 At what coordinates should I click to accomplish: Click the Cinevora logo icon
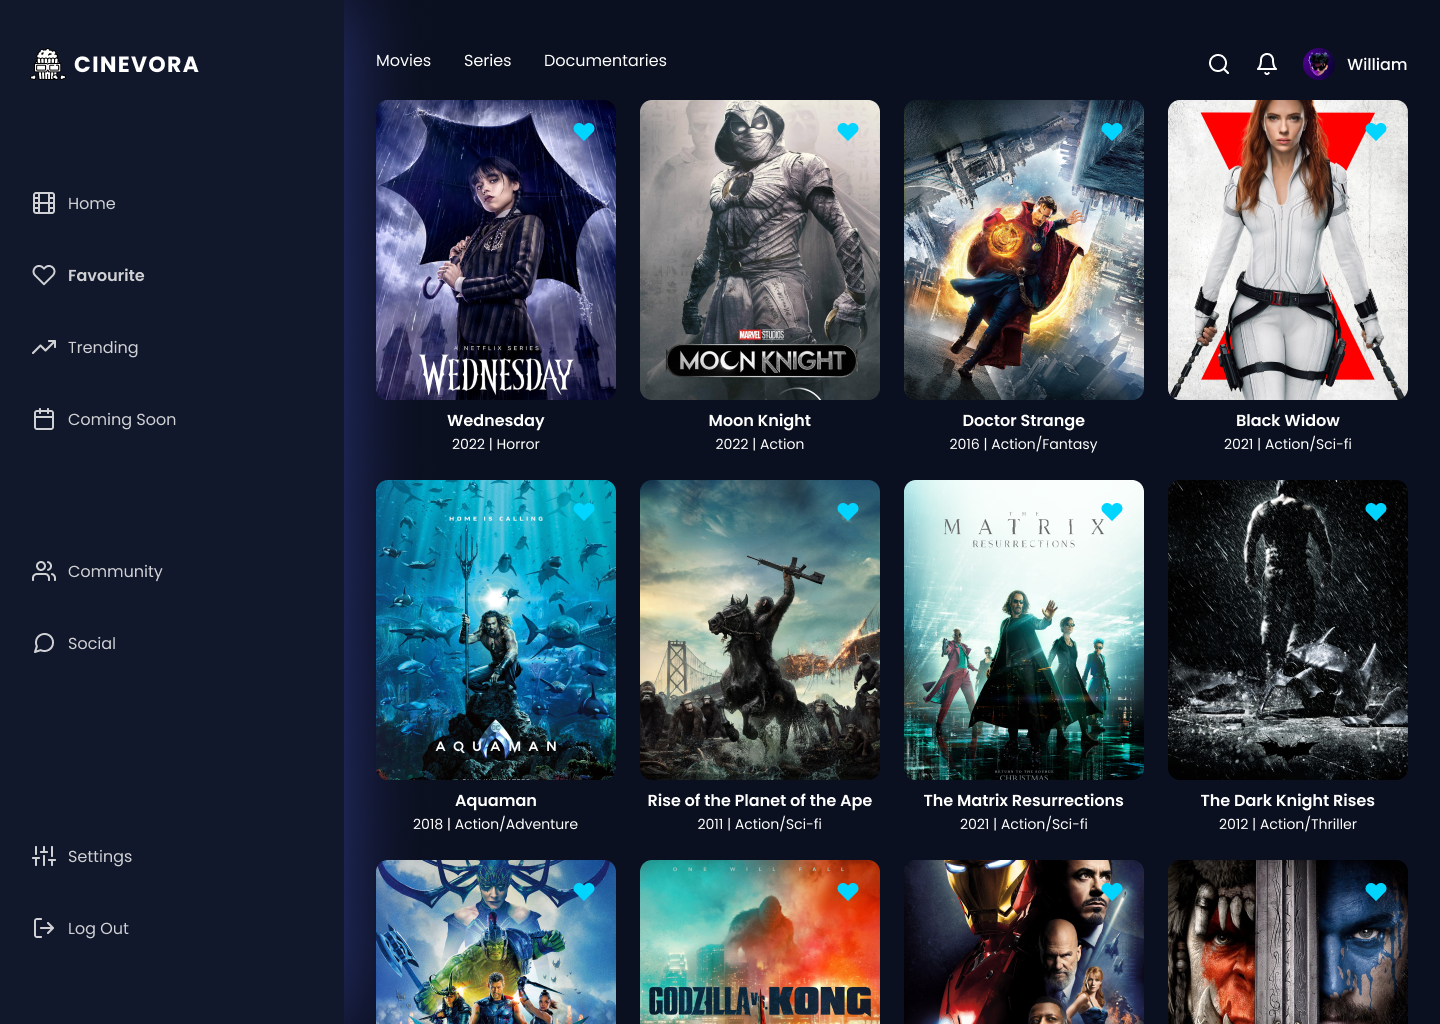47,64
